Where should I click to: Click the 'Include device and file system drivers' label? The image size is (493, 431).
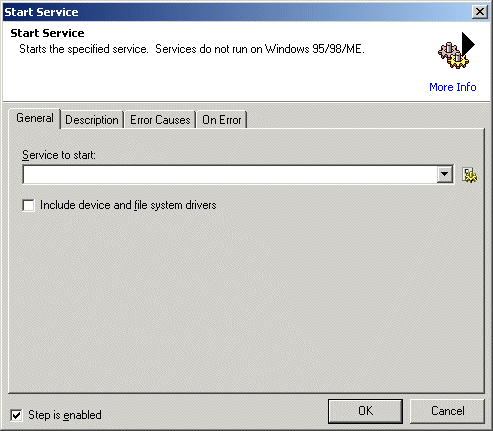(x=128, y=205)
